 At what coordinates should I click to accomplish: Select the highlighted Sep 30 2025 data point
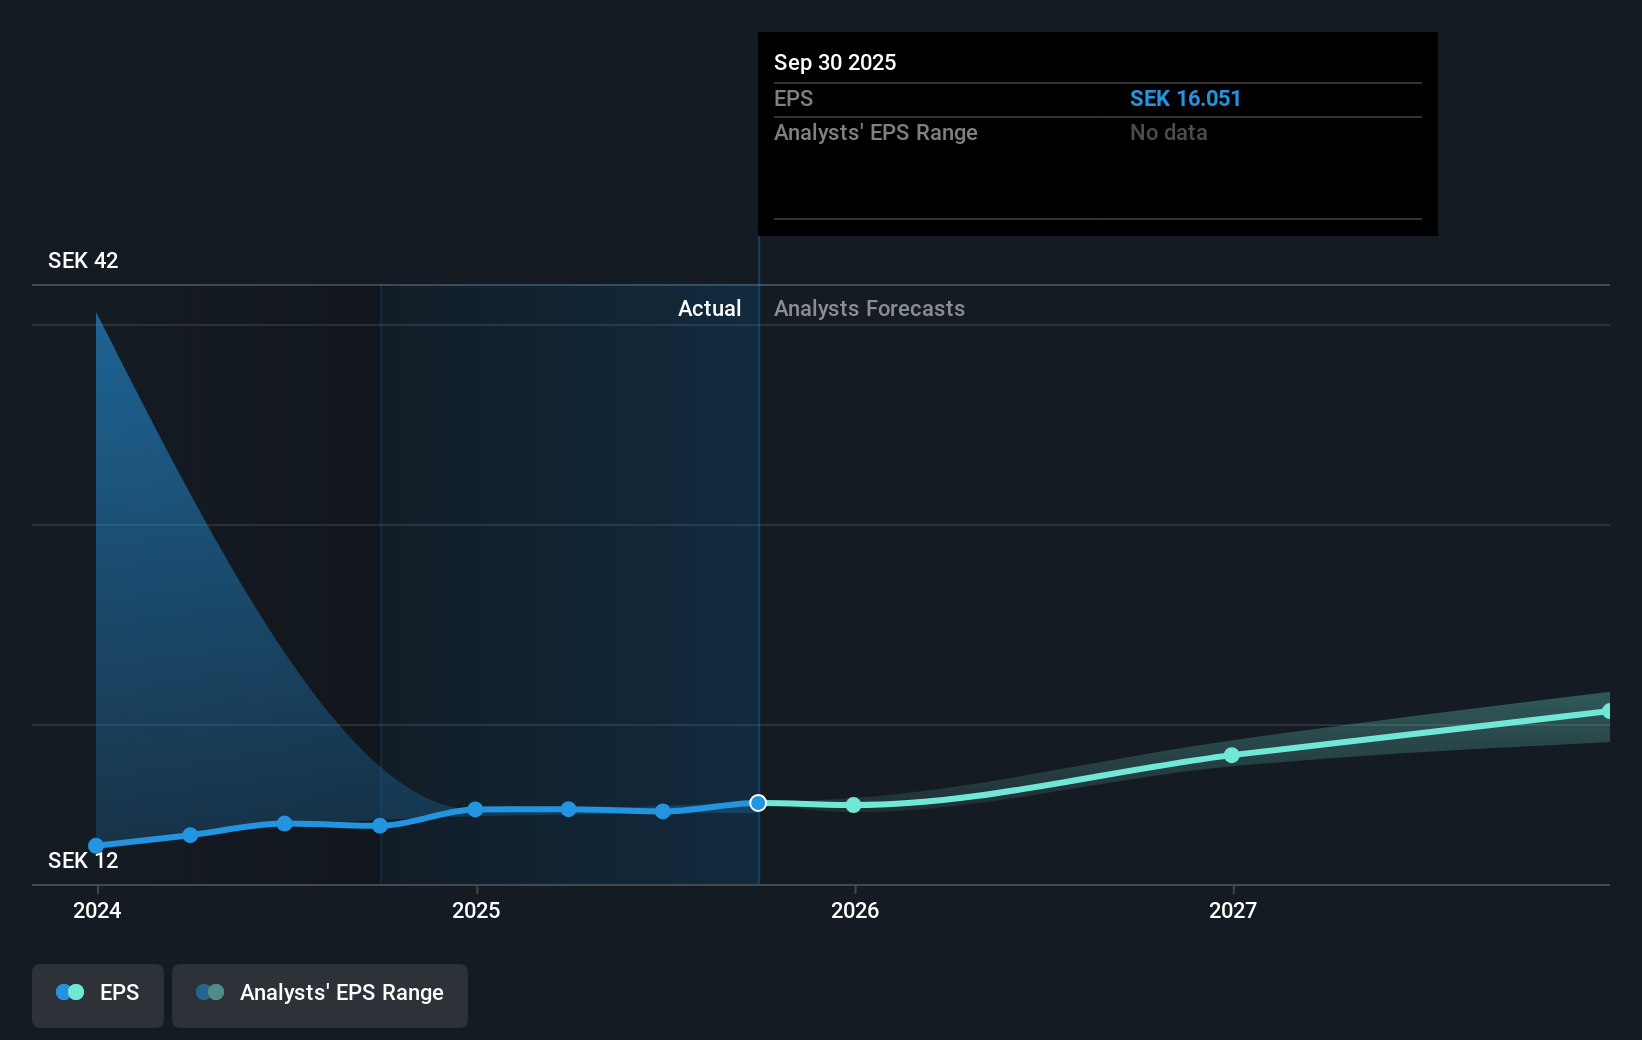pos(759,803)
